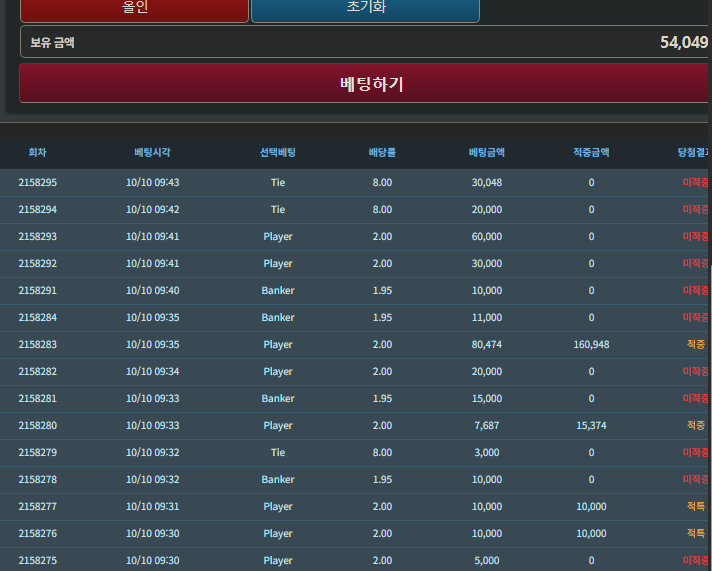Click Tie in round 2158295 row
The height and width of the screenshot is (571, 712).
point(278,183)
